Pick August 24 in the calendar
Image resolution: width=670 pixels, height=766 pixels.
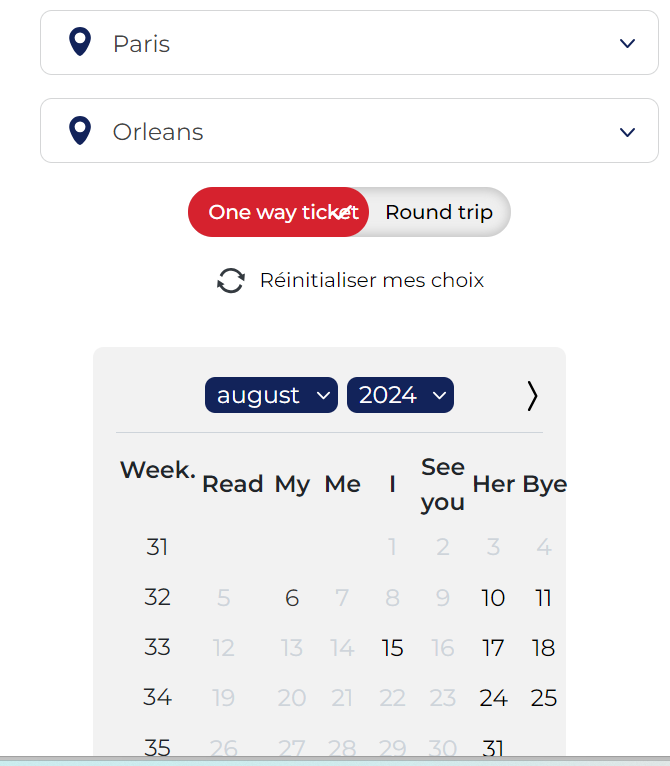pos(493,698)
